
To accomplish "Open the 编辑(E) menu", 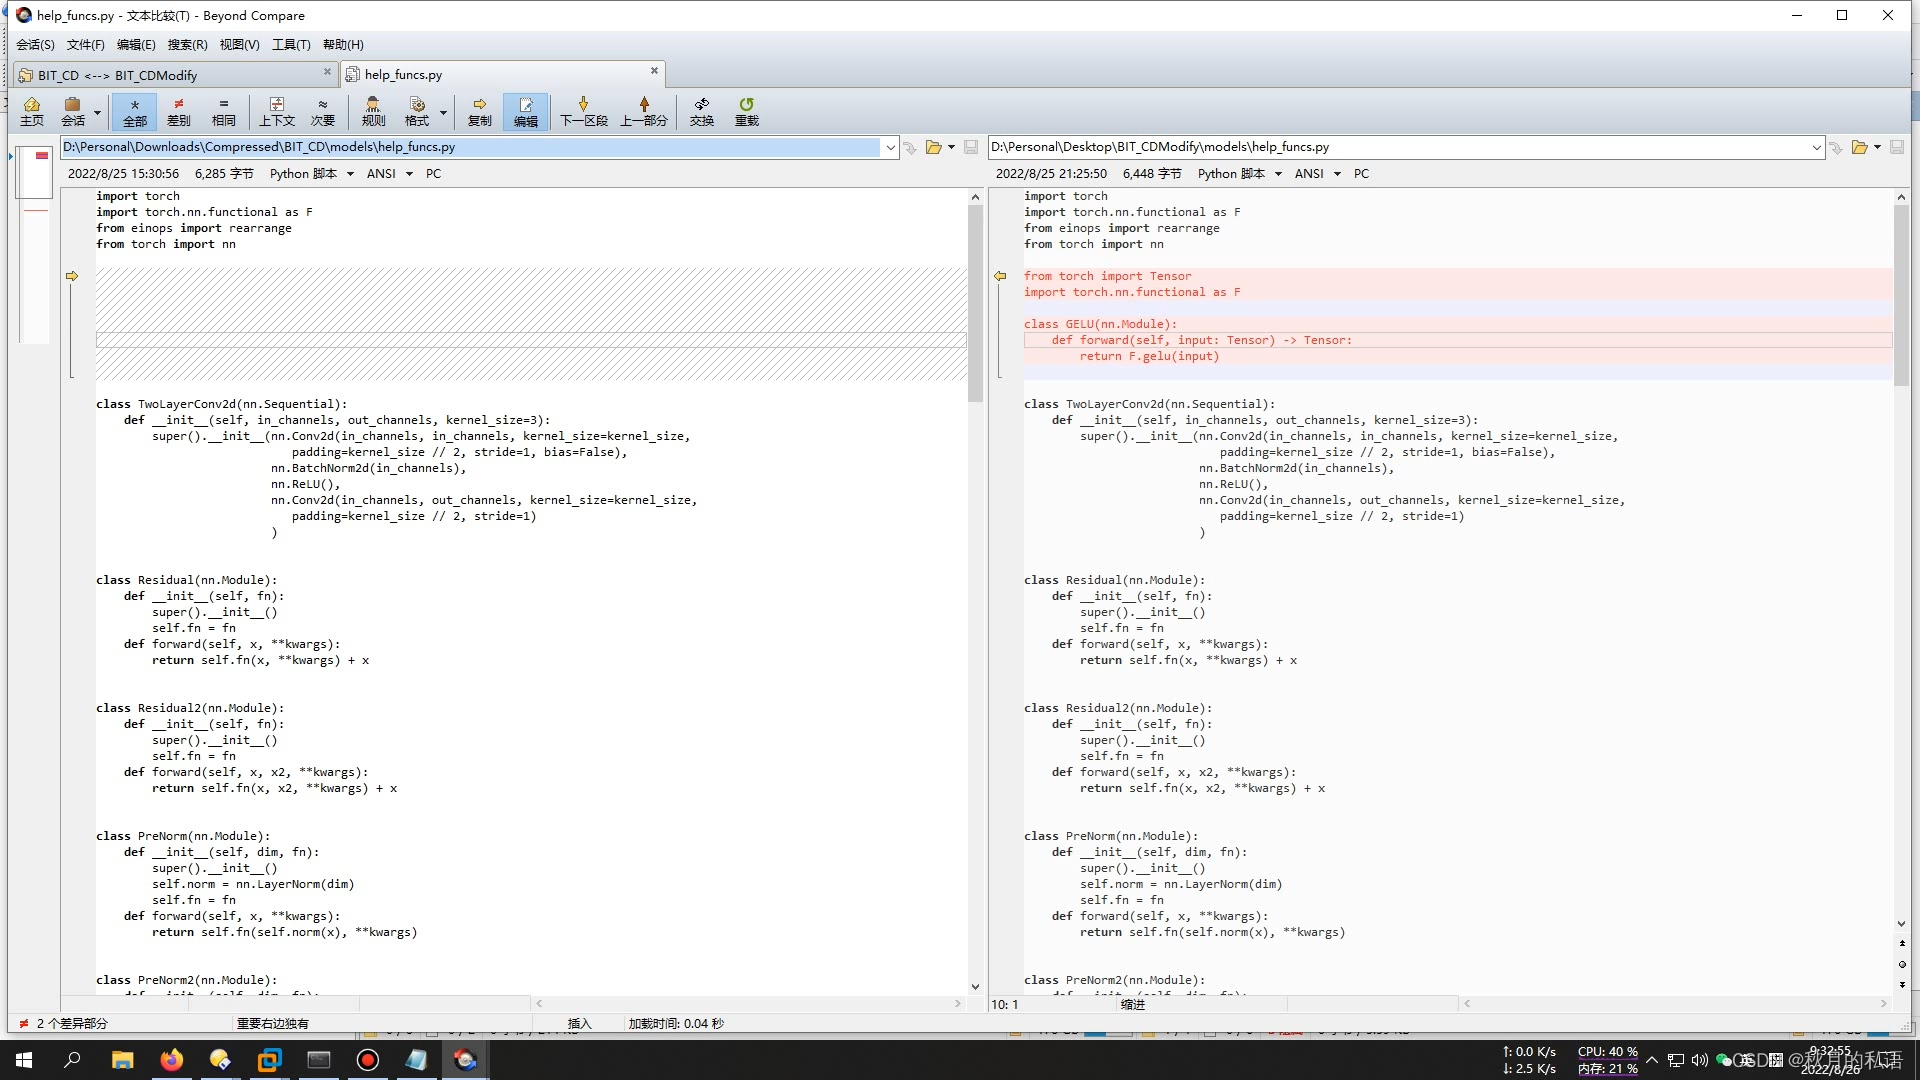I will pos(136,45).
